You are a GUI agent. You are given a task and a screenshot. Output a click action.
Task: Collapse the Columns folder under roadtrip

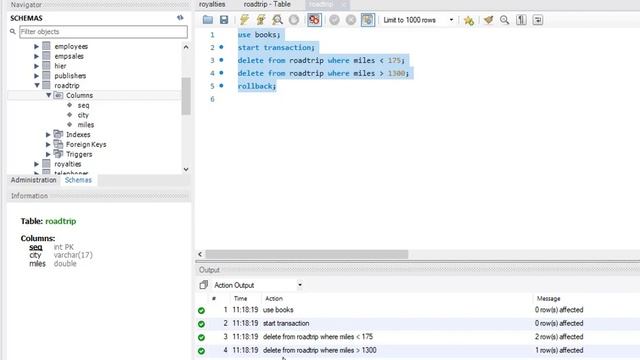(x=49, y=95)
